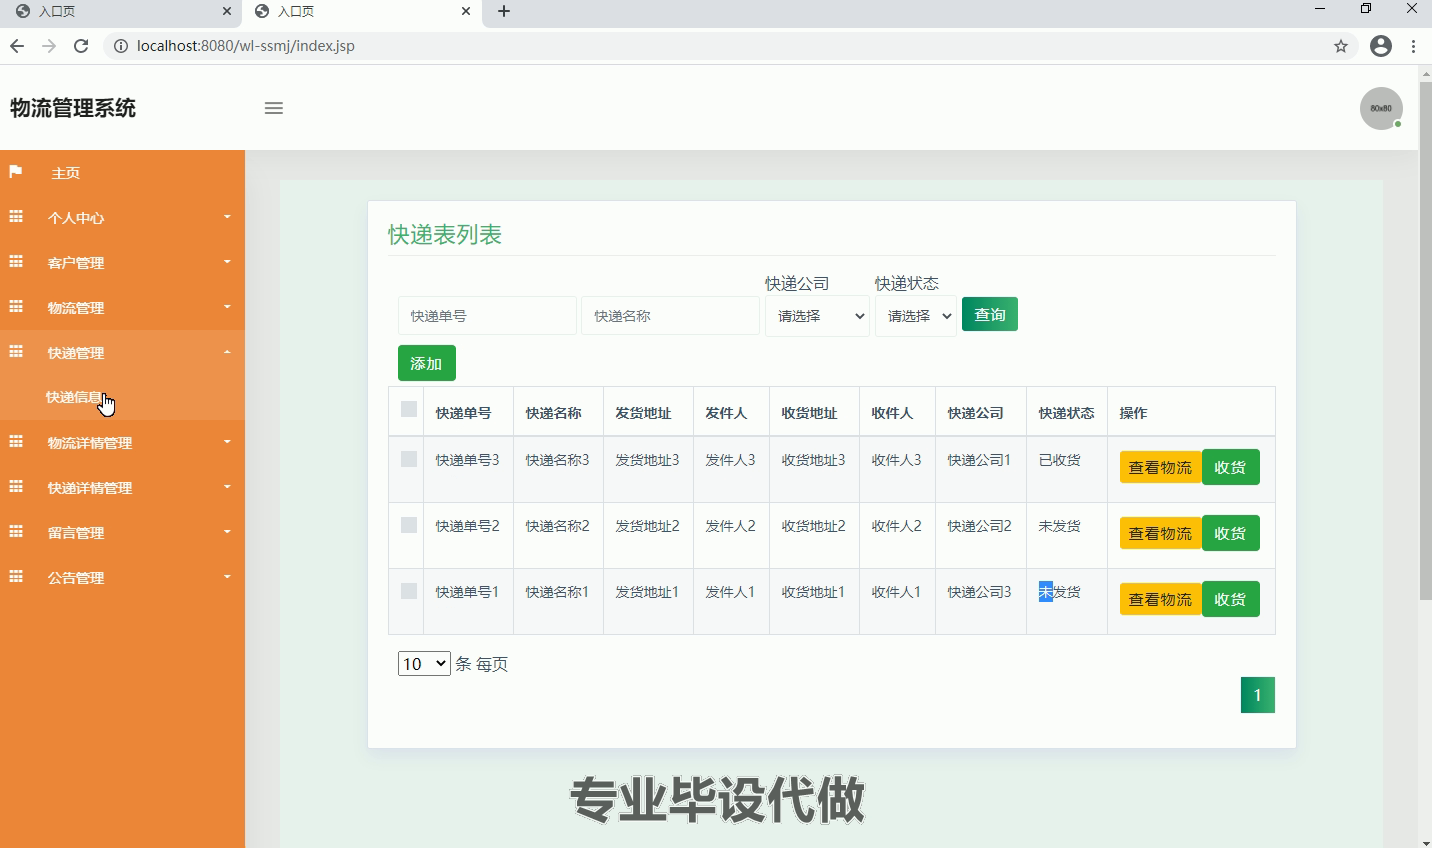This screenshot has height=848, width=1432.
Task: Close the first 入口页 tab
Action: point(227,11)
